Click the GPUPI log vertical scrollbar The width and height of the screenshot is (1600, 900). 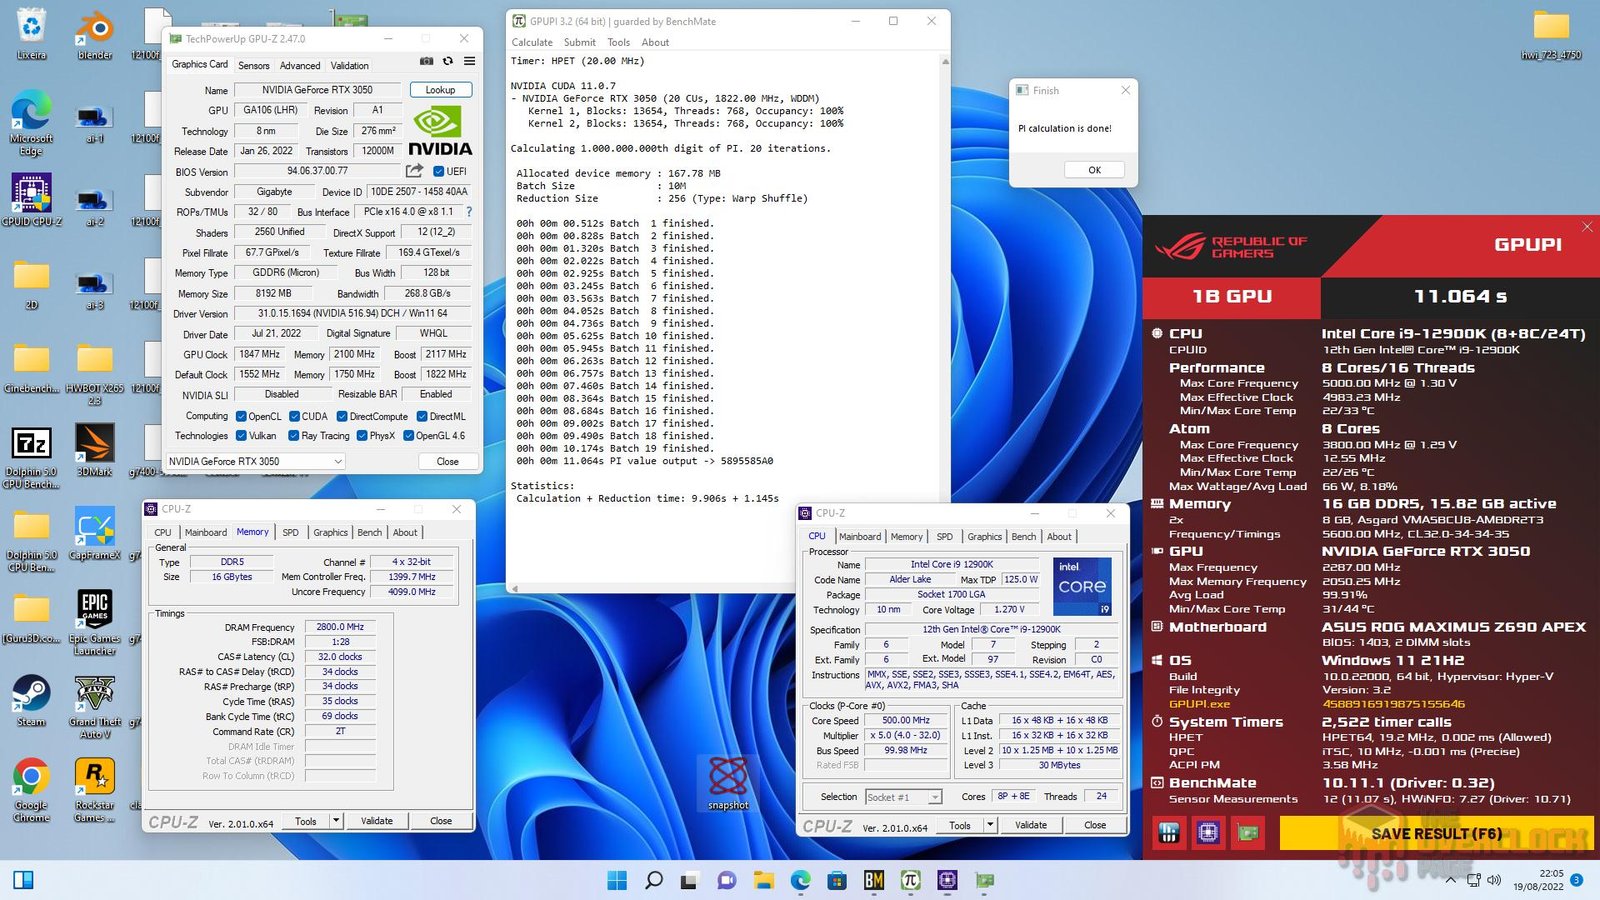945,320
